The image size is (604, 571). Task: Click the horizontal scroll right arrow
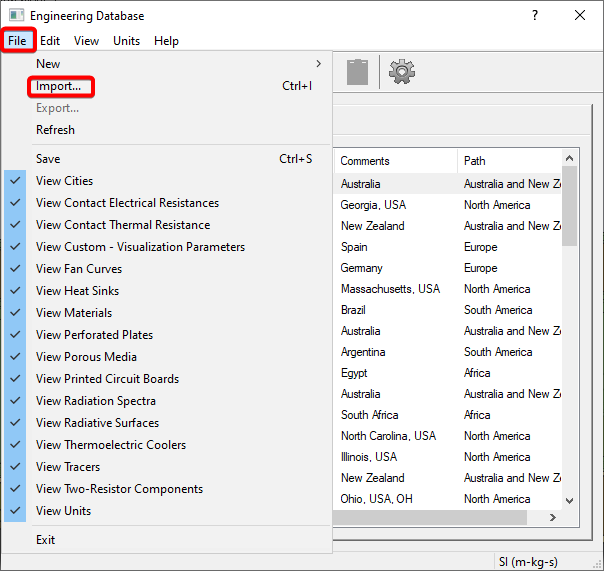tap(552, 517)
